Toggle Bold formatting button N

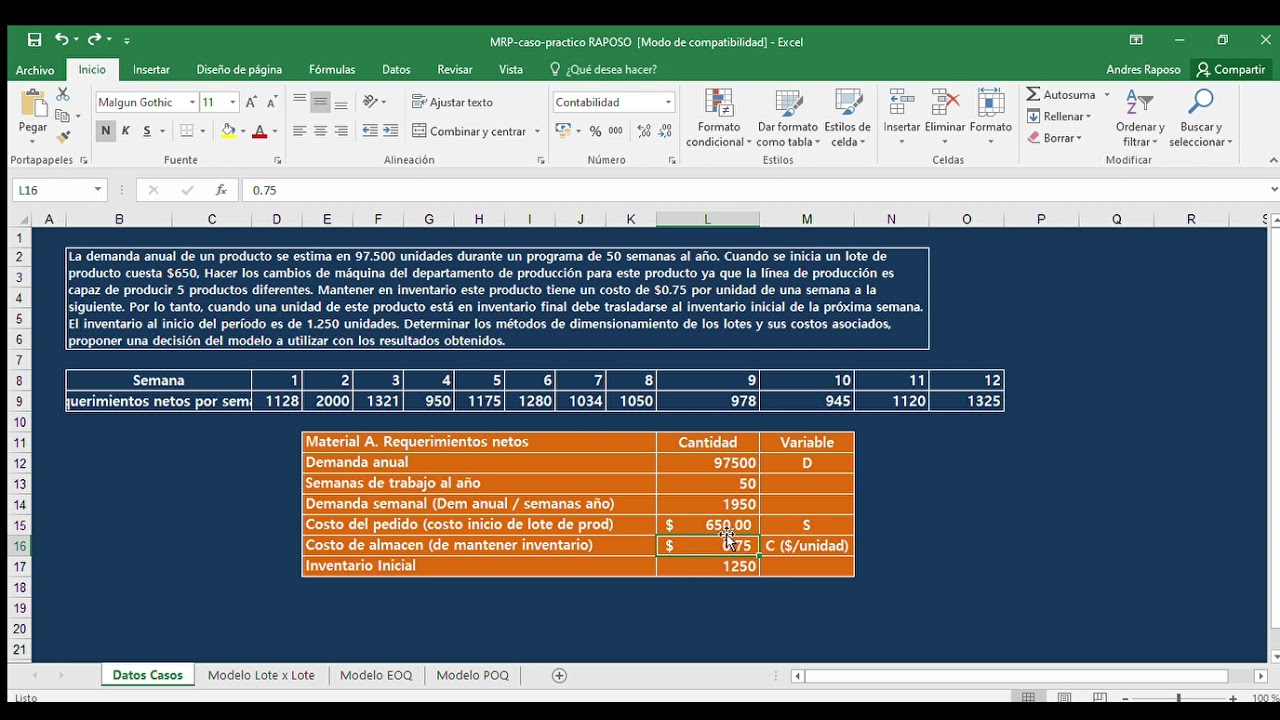coord(105,131)
